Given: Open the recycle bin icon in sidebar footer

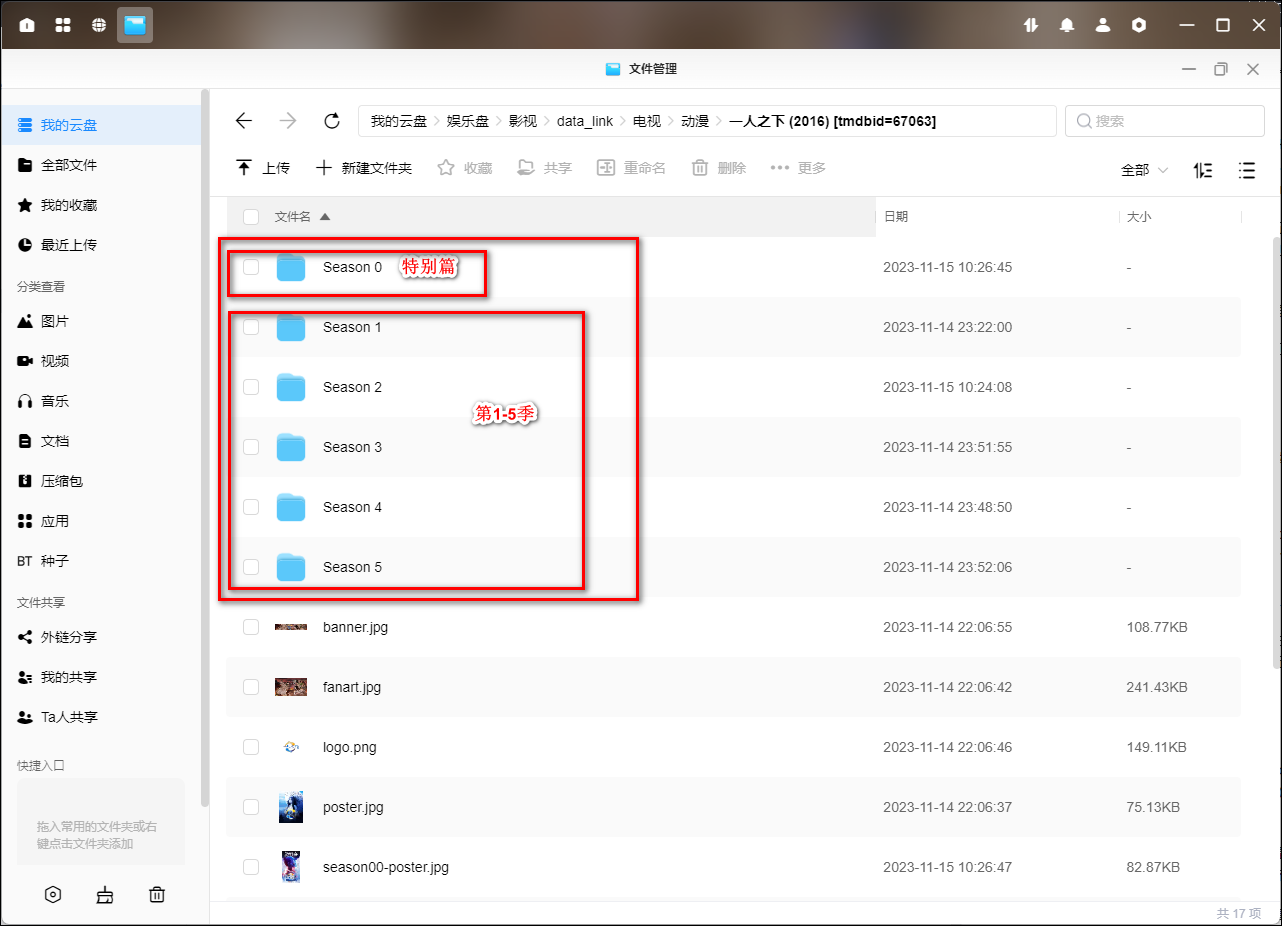Looking at the screenshot, I should tap(157, 895).
